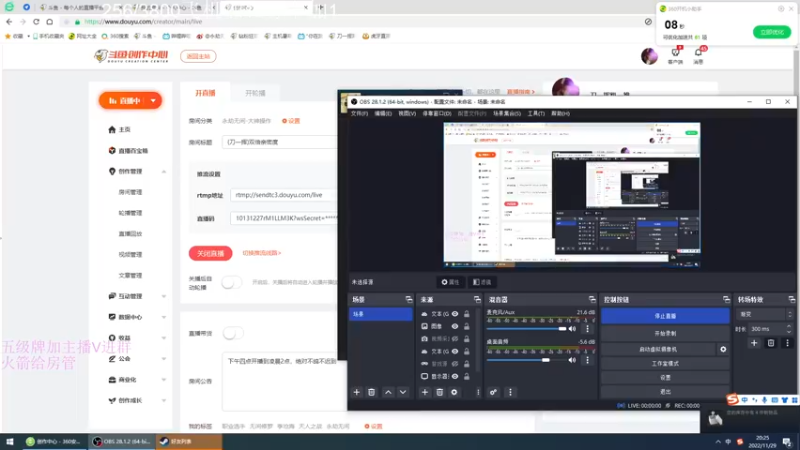Open the transition type dropdown (渐变)

[764, 314]
